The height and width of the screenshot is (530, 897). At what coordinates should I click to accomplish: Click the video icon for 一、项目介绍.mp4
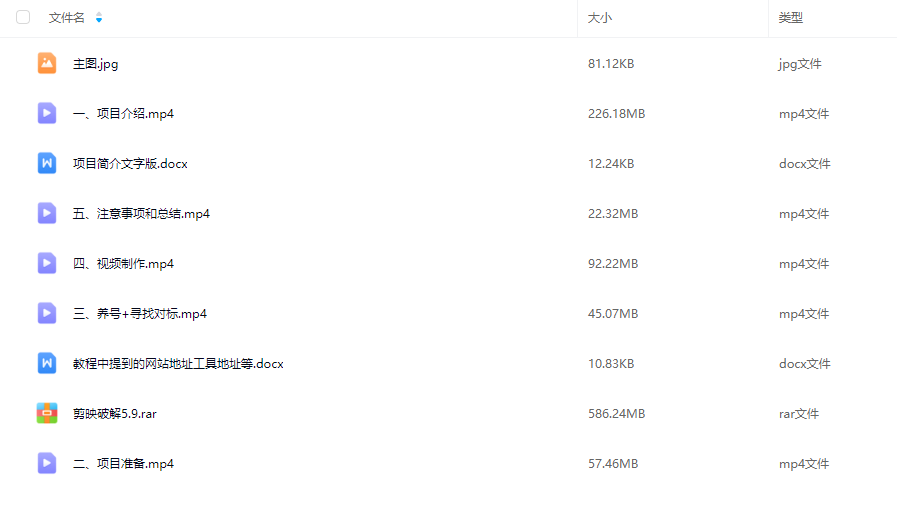point(47,113)
